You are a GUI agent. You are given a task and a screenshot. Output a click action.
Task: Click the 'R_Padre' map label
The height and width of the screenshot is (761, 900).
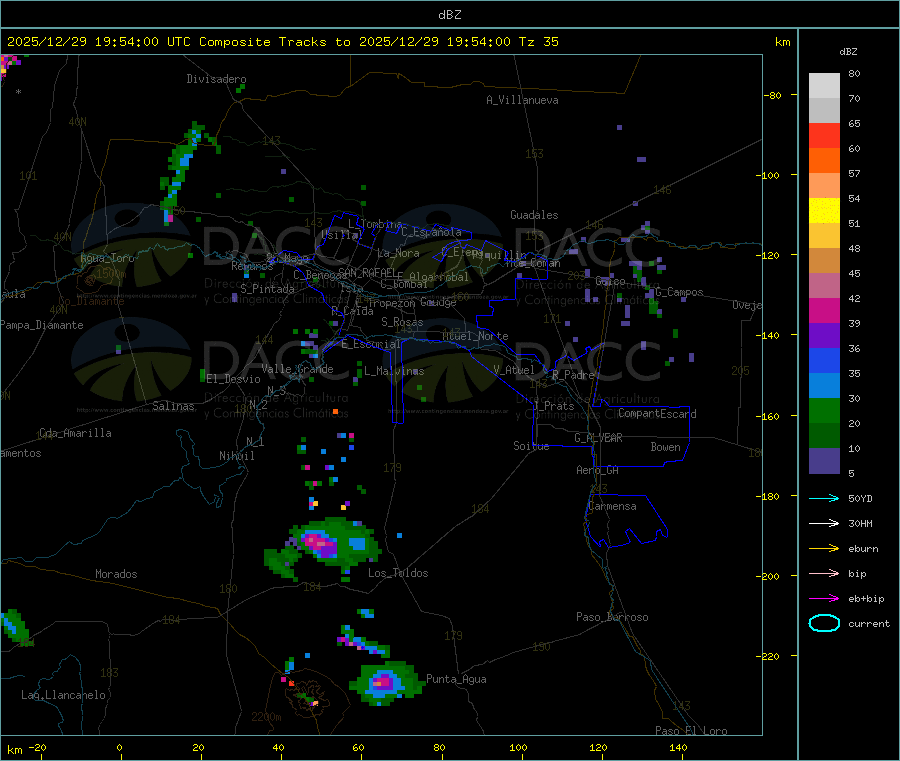(573, 375)
